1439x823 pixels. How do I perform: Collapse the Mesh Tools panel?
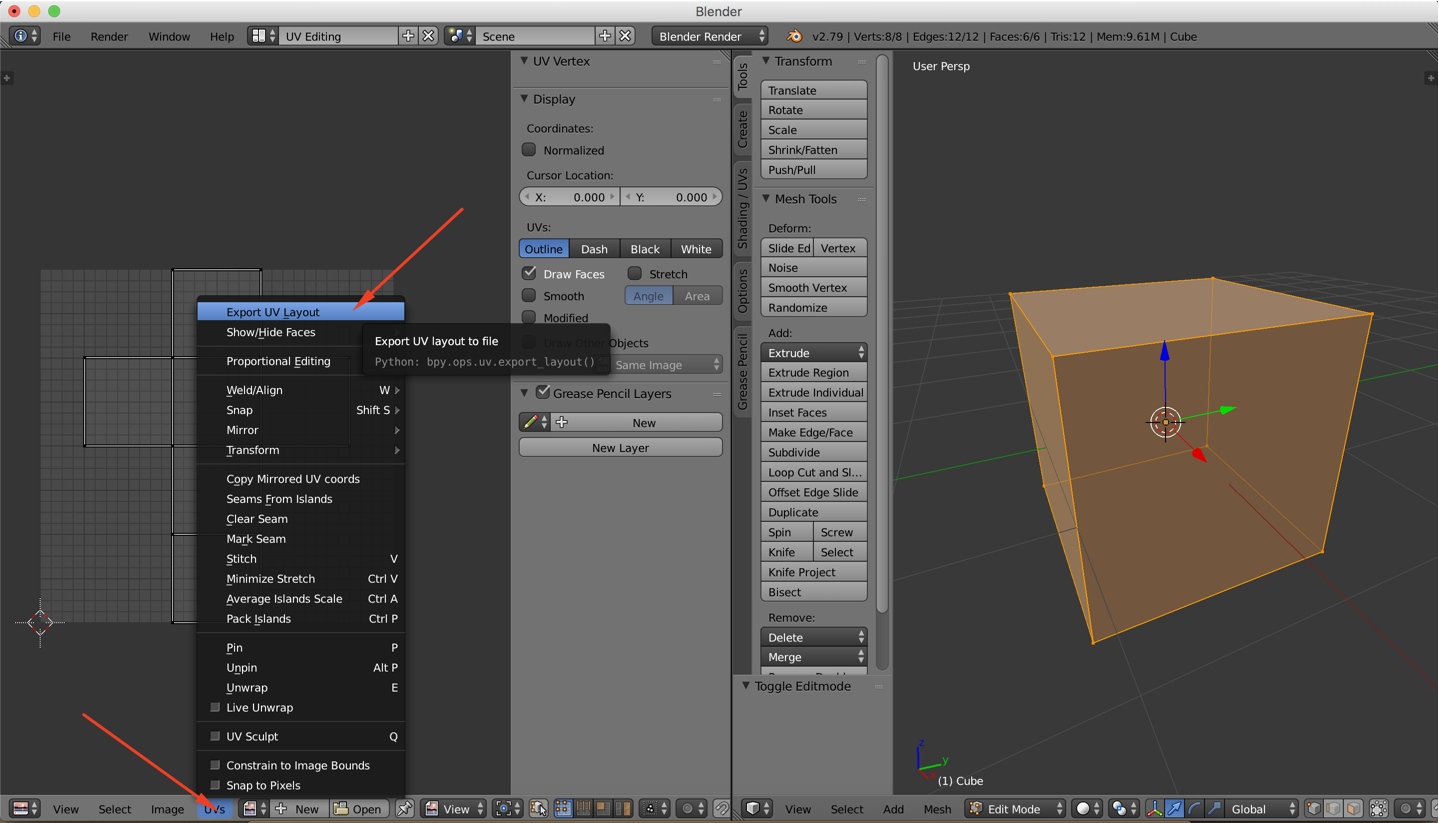pyautogui.click(x=767, y=199)
